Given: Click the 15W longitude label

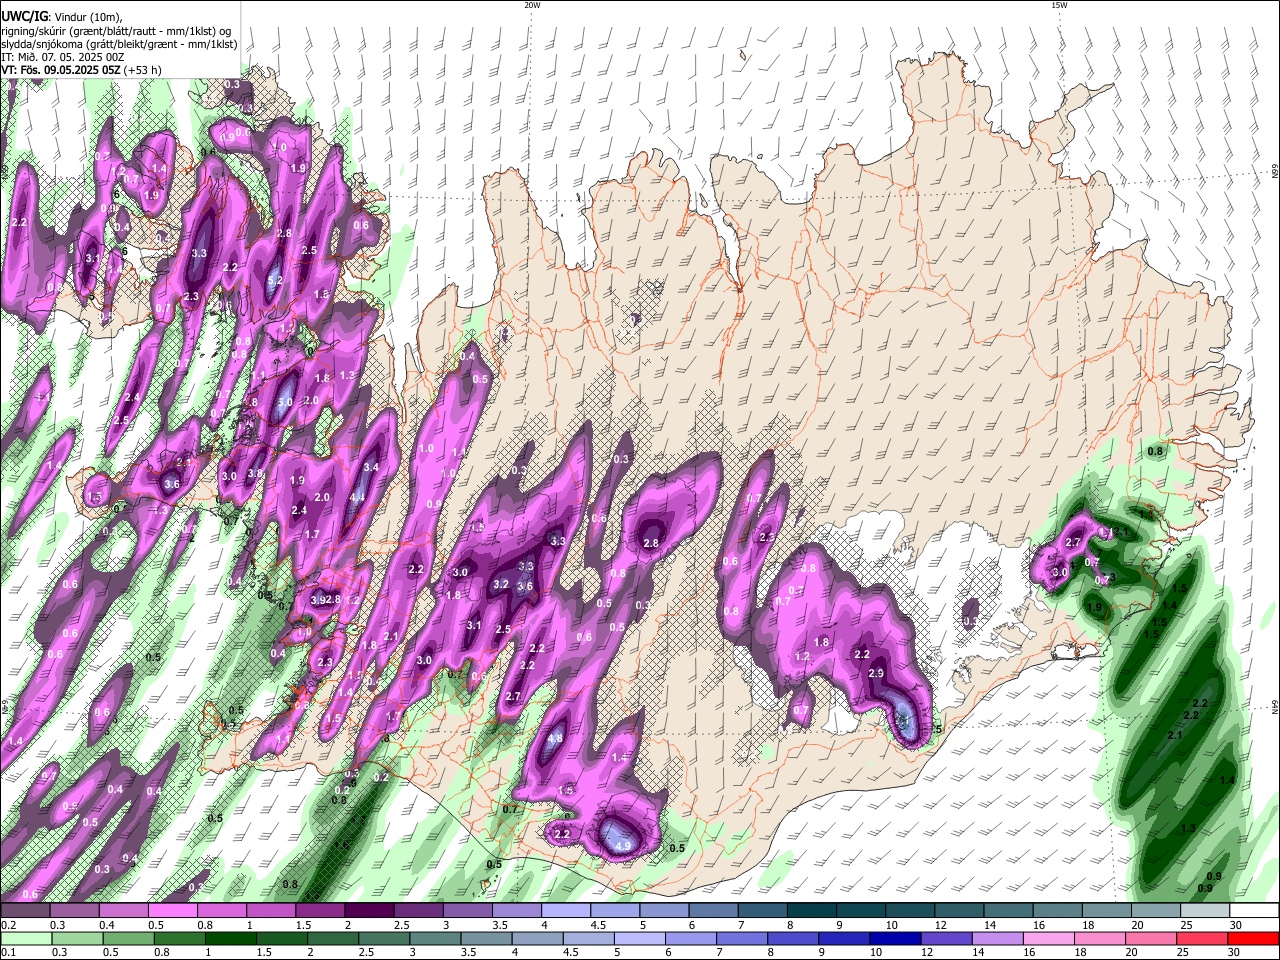Looking at the screenshot, I should click(x=1058, y=5).
